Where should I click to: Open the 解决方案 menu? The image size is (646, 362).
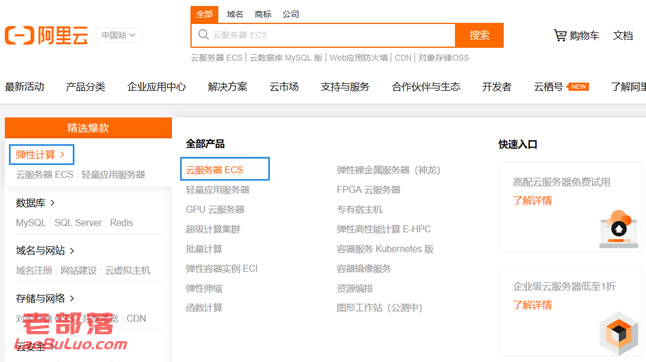(227, 86)
